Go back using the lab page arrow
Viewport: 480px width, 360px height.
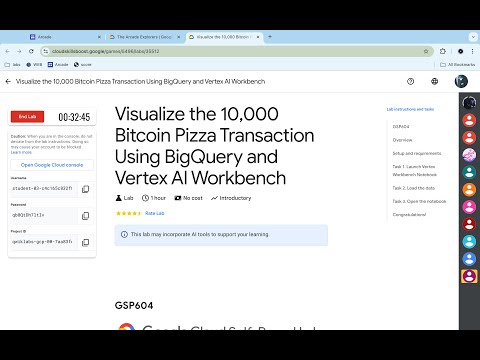pyautogui.click(x=8, y=81)
